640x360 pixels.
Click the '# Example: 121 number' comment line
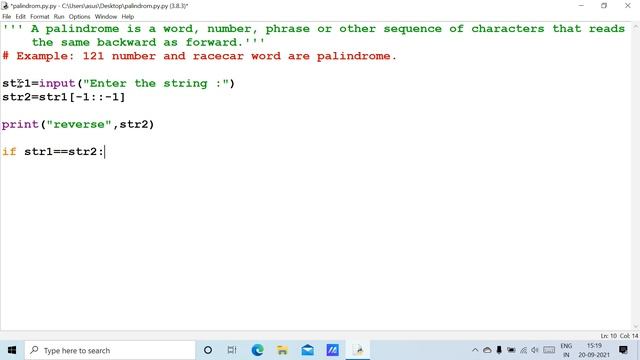click(199, 56)
